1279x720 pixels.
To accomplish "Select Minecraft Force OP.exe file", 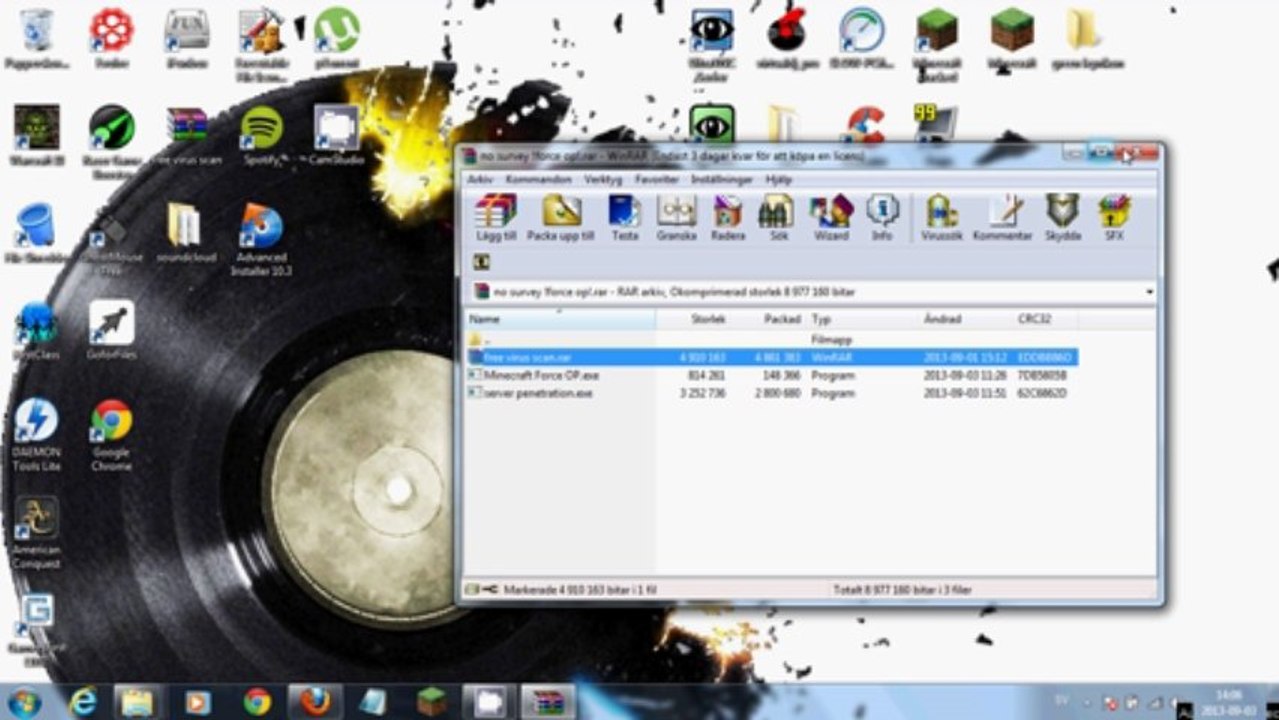I will 772,375.
